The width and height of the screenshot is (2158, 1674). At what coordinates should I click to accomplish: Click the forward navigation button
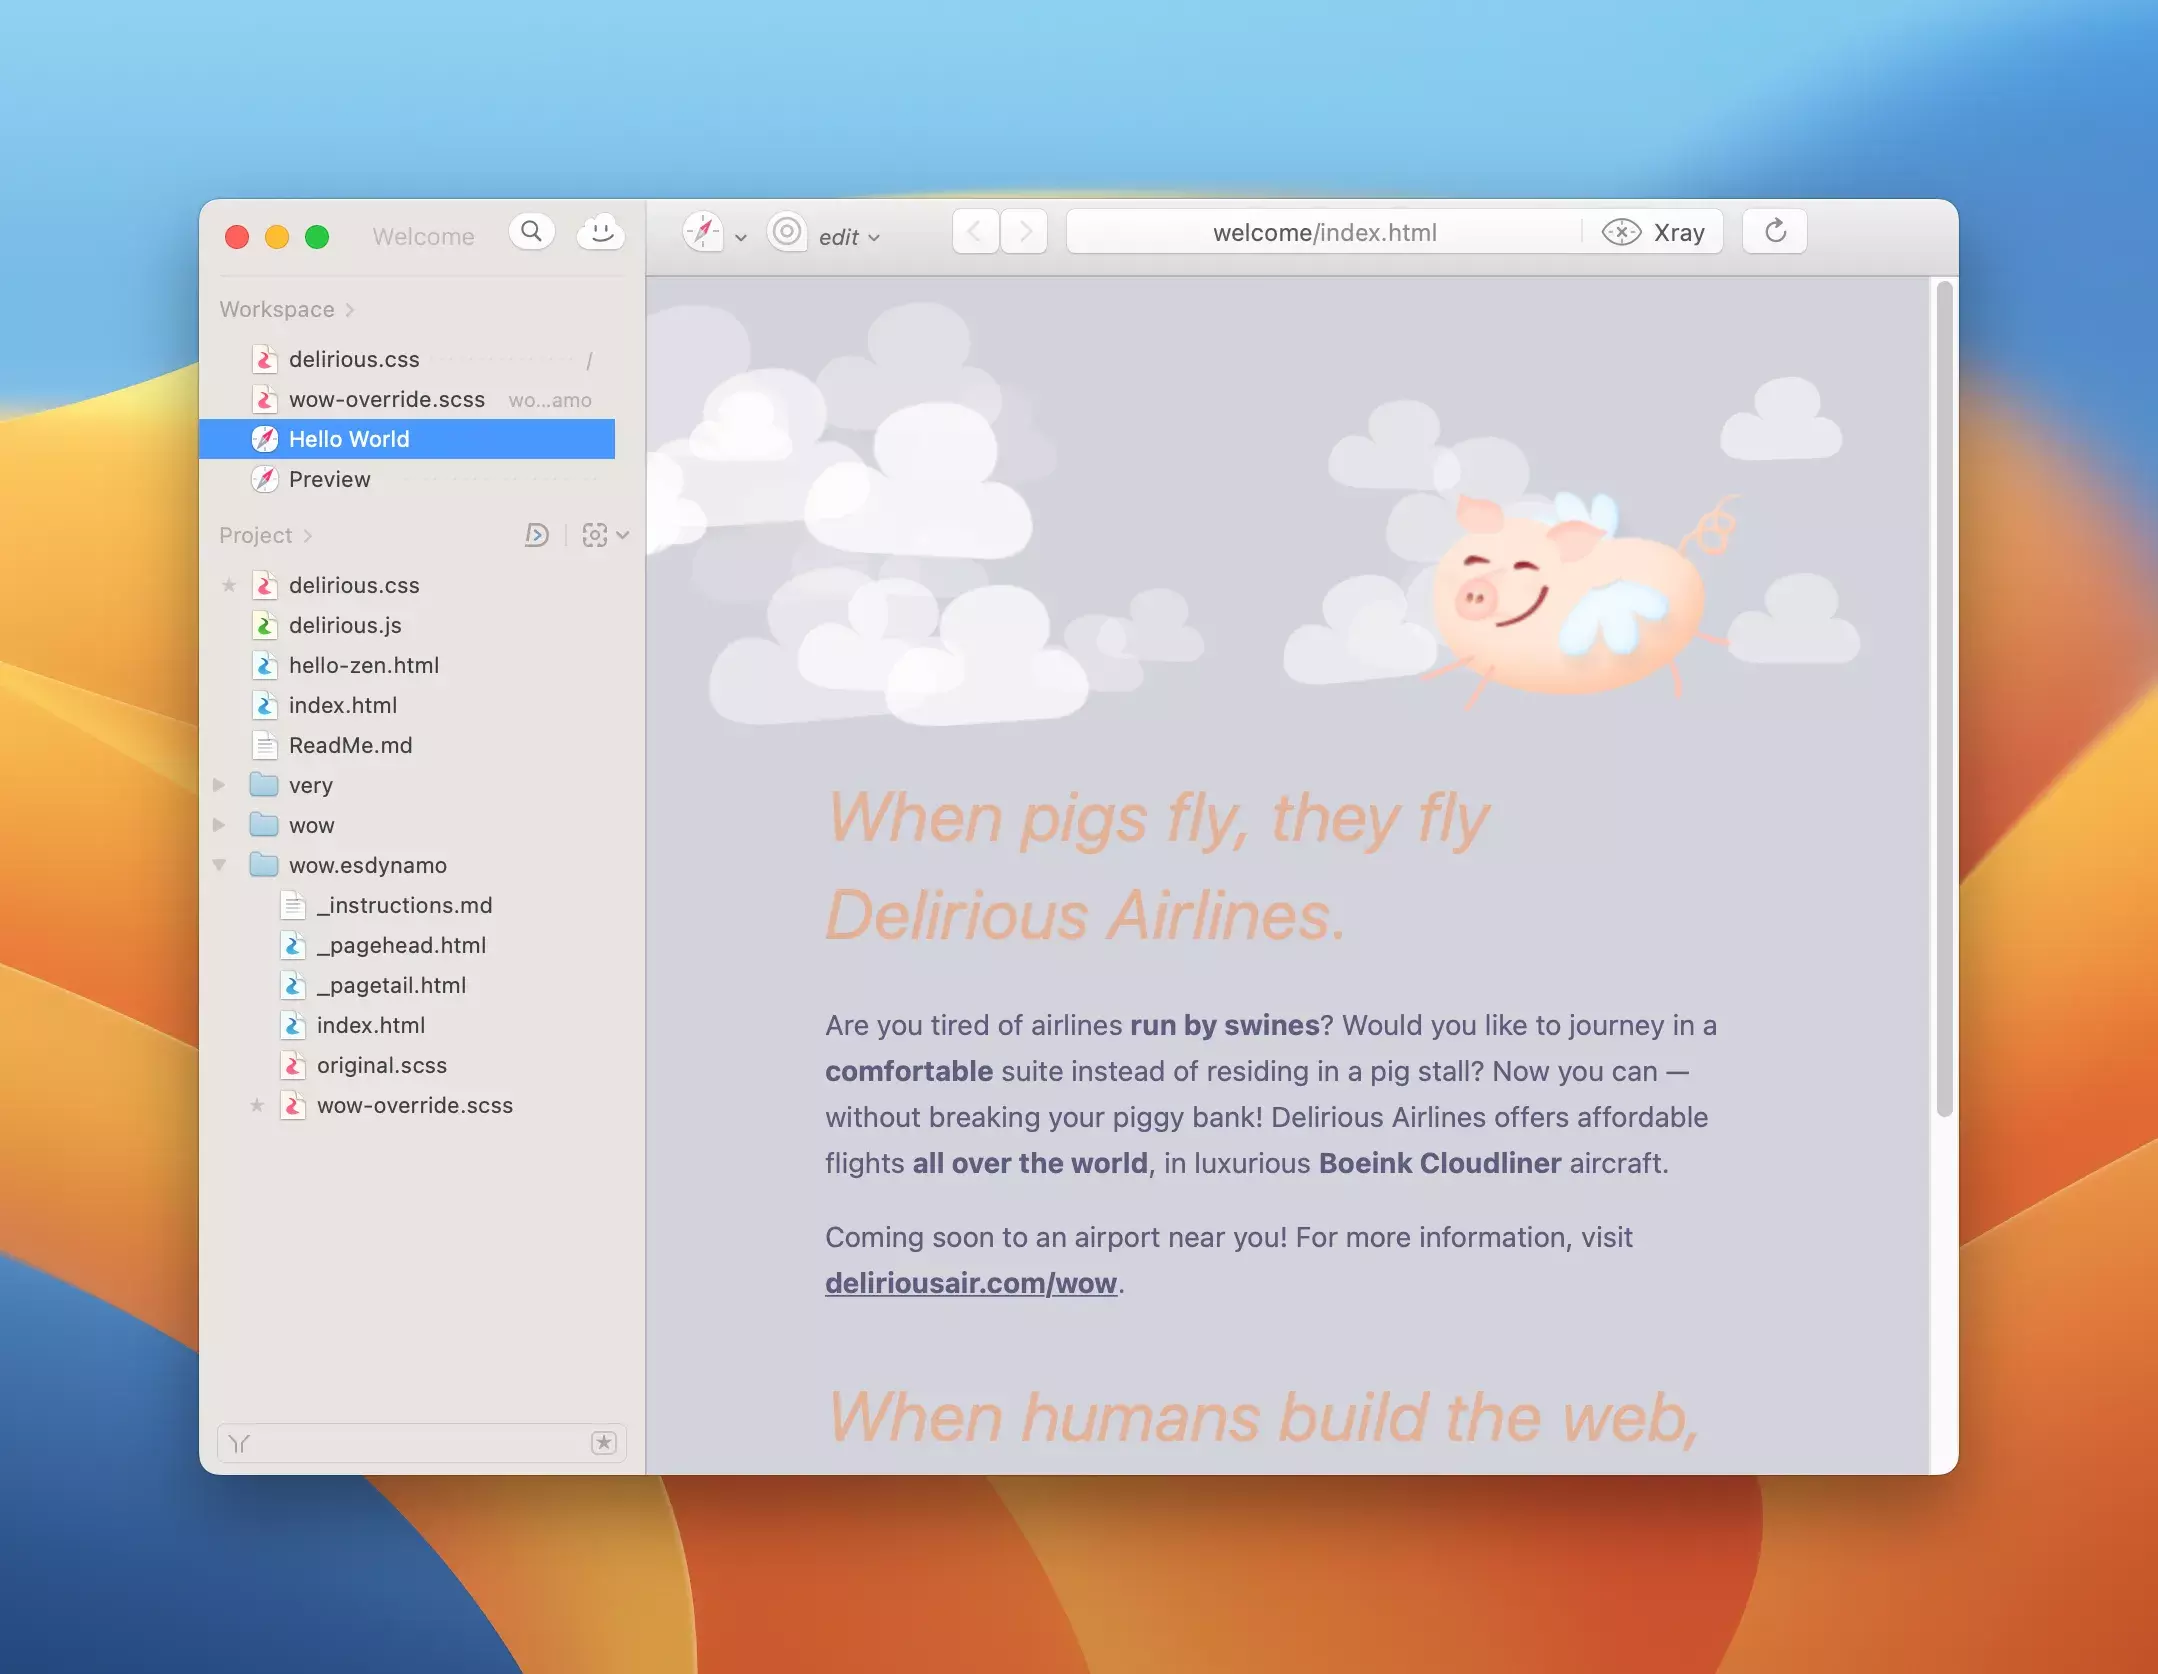(x=1024, y=232)
